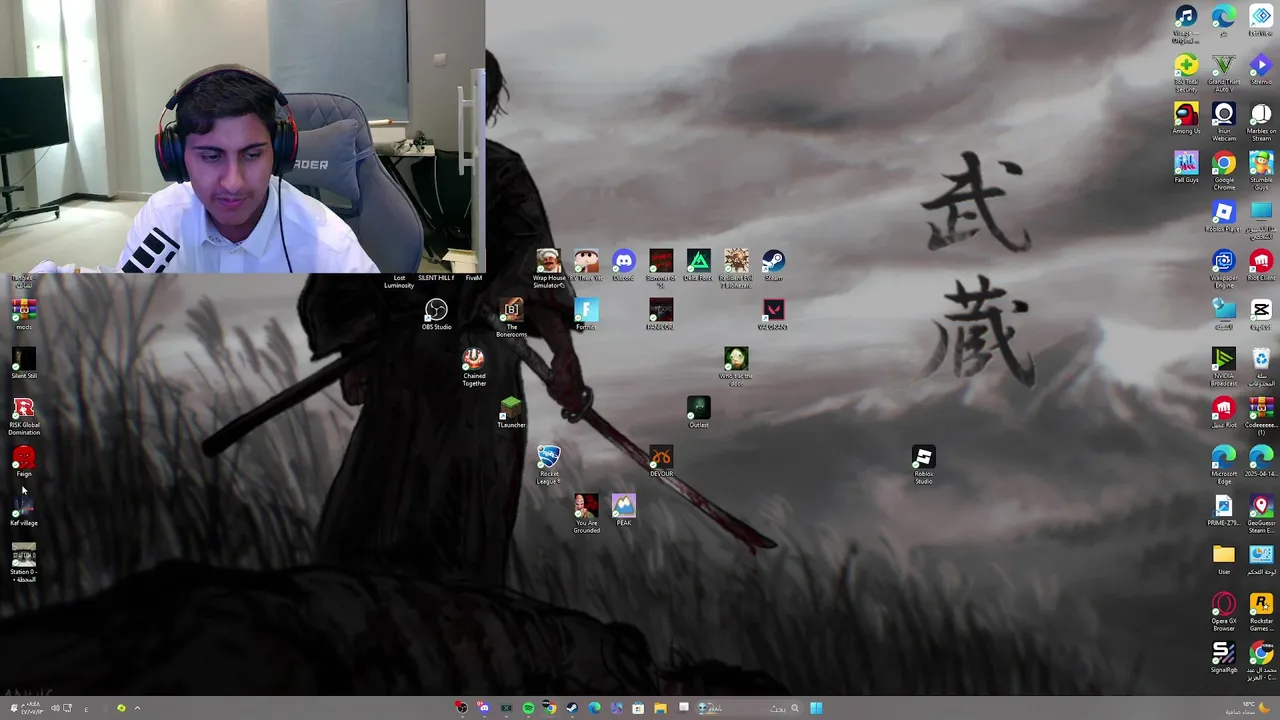Open the TLauncher shortcut
The height and width of the screenshot is (720, 1280).
511,412
